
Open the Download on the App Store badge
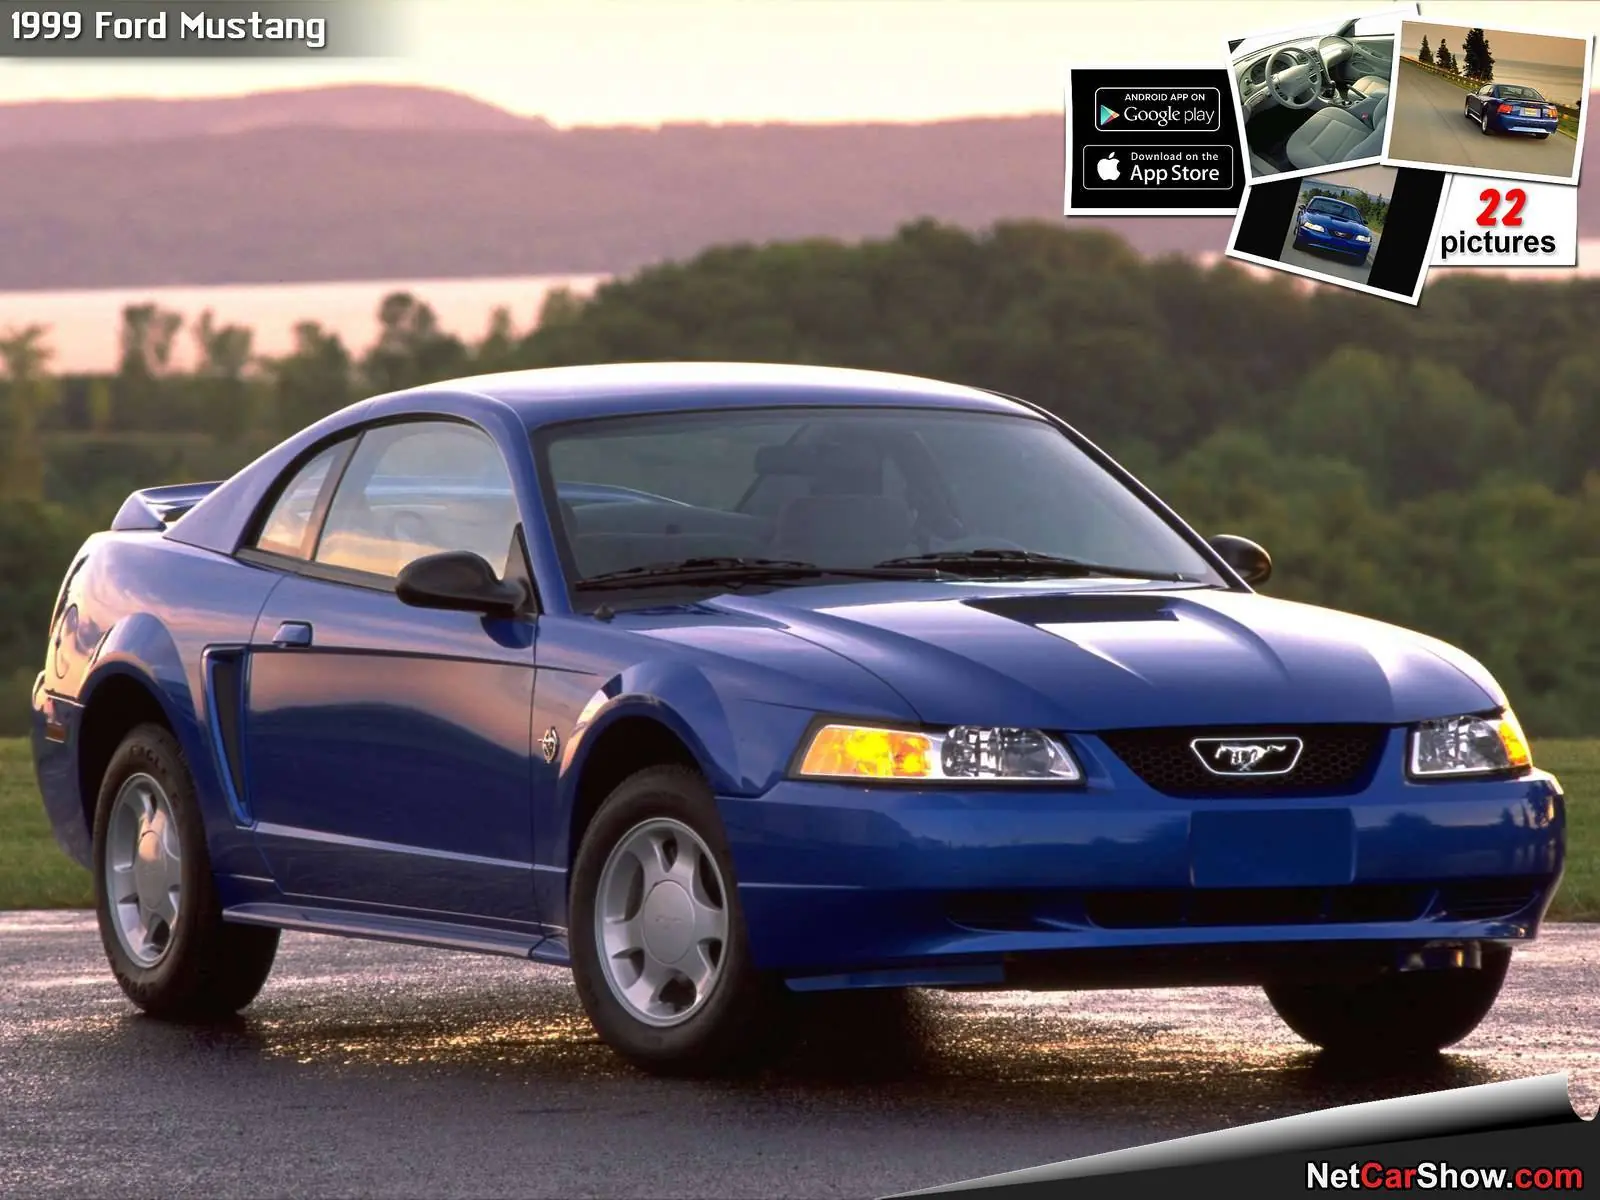(1157, 168)
